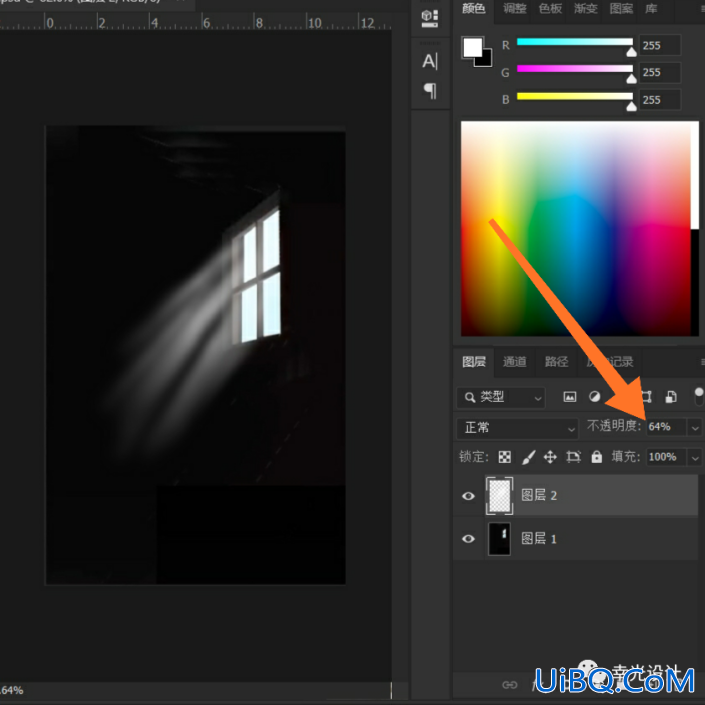The height and width of the screenshot is (705, 705).
Task: Click the 填充 field showing 100%
Action: (666, 457)
